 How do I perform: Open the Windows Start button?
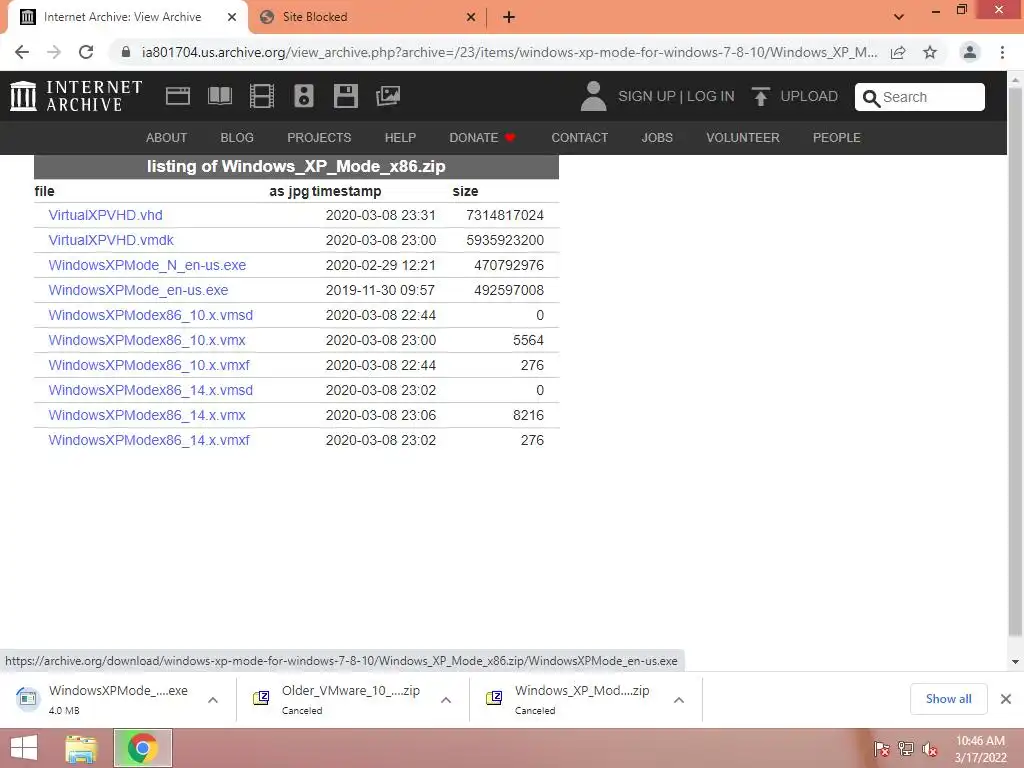click(x=24, y=748)
